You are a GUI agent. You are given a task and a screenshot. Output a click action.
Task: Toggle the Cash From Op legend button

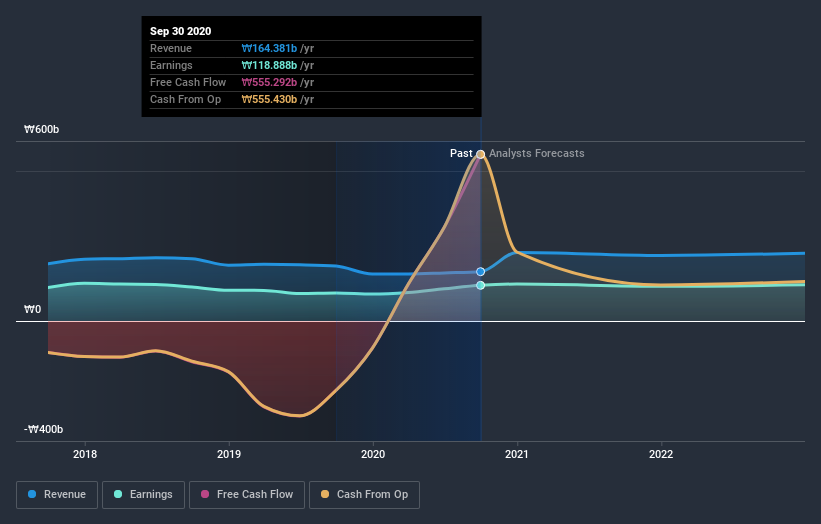pos(364,495)
